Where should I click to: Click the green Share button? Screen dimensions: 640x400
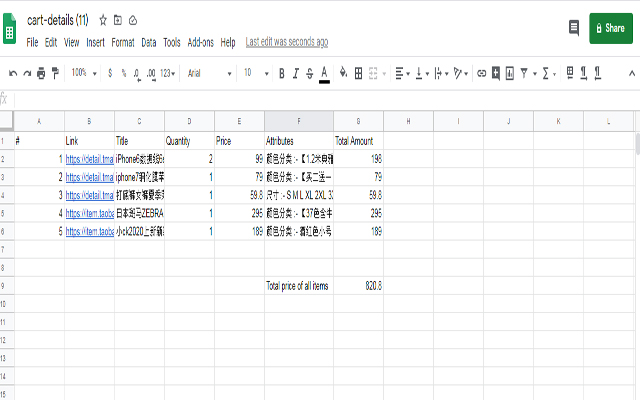611,28
